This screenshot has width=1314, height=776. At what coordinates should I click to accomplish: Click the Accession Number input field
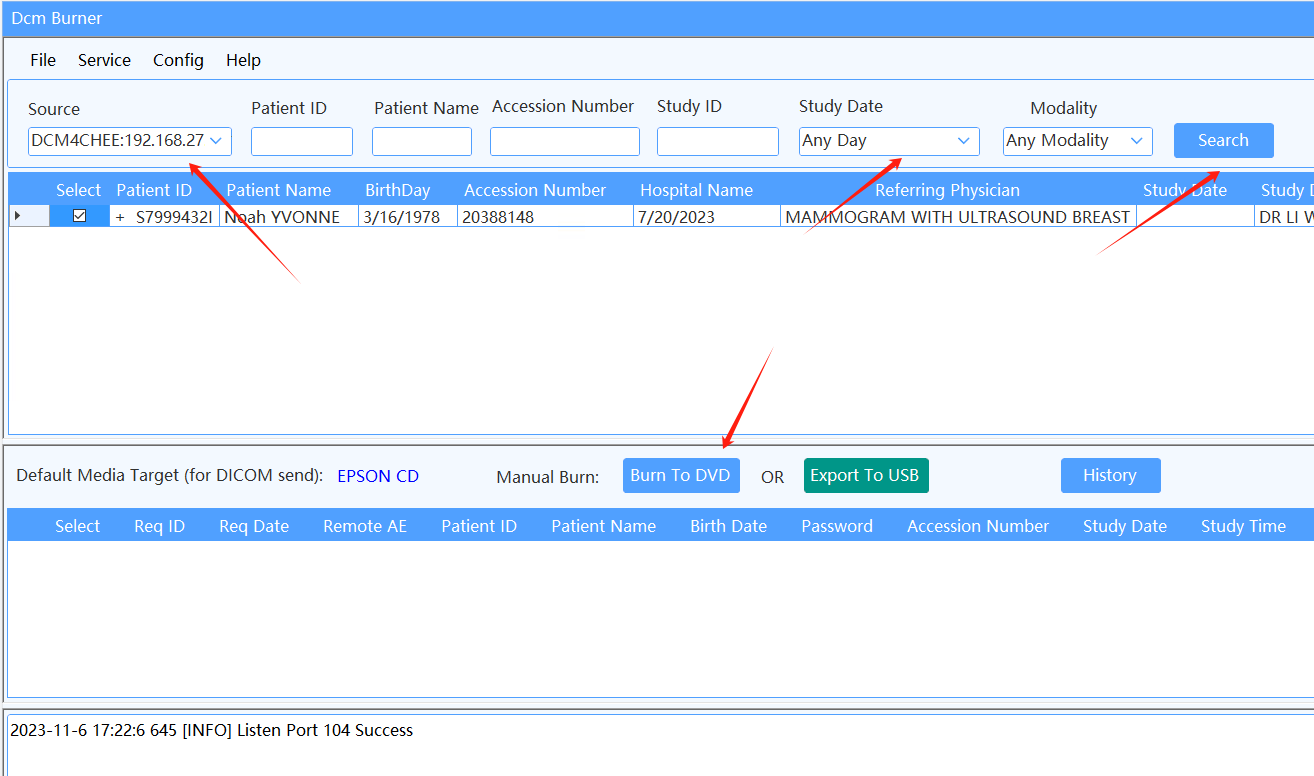point(564,141)
